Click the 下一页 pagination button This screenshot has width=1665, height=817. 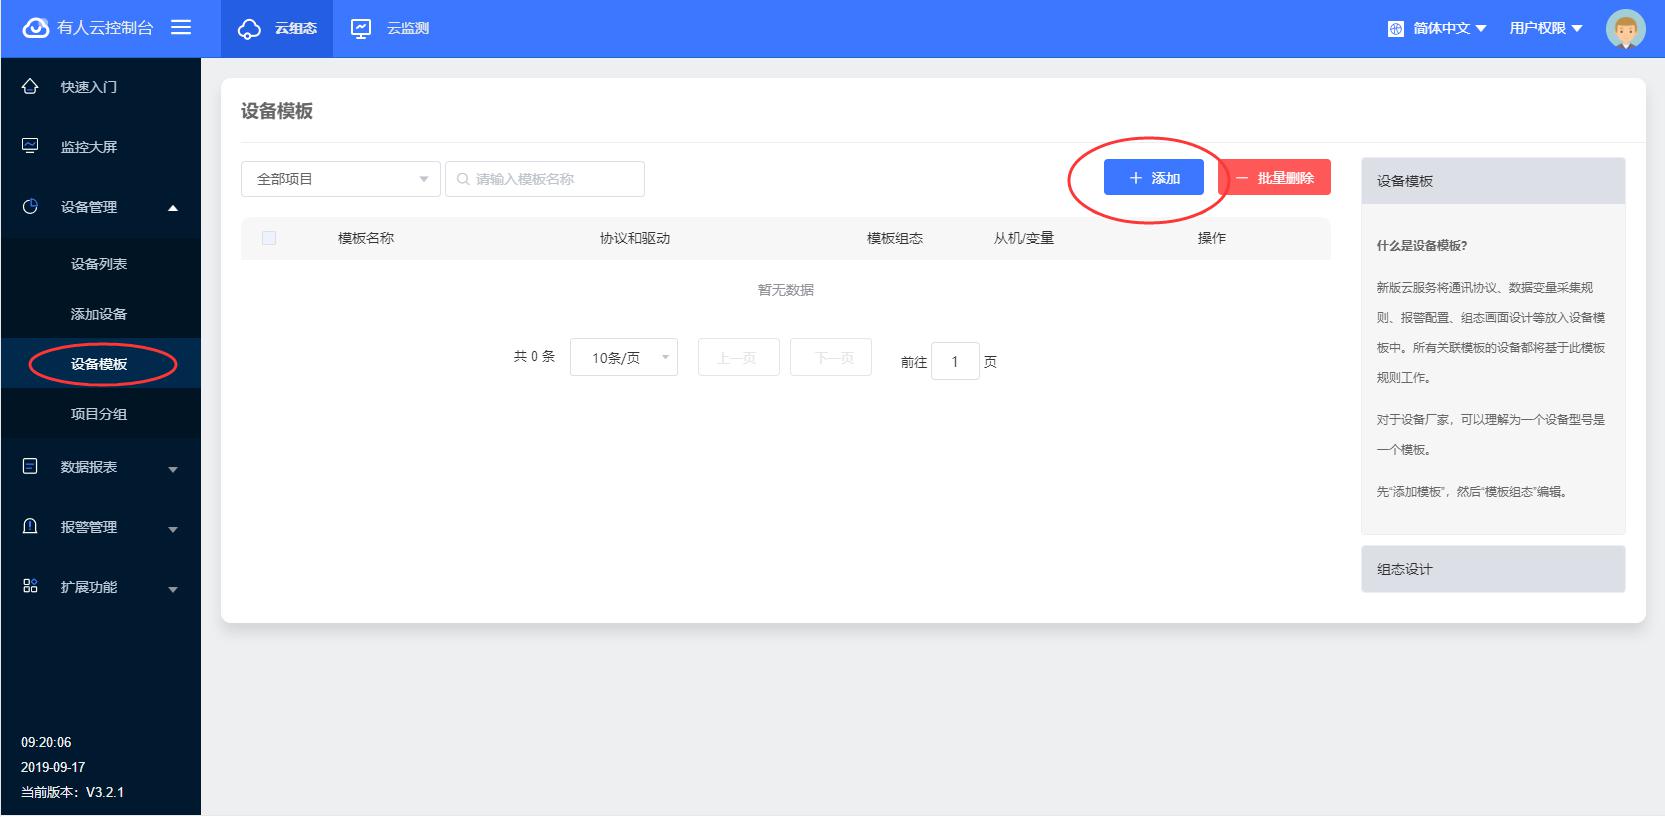(831, 357)
